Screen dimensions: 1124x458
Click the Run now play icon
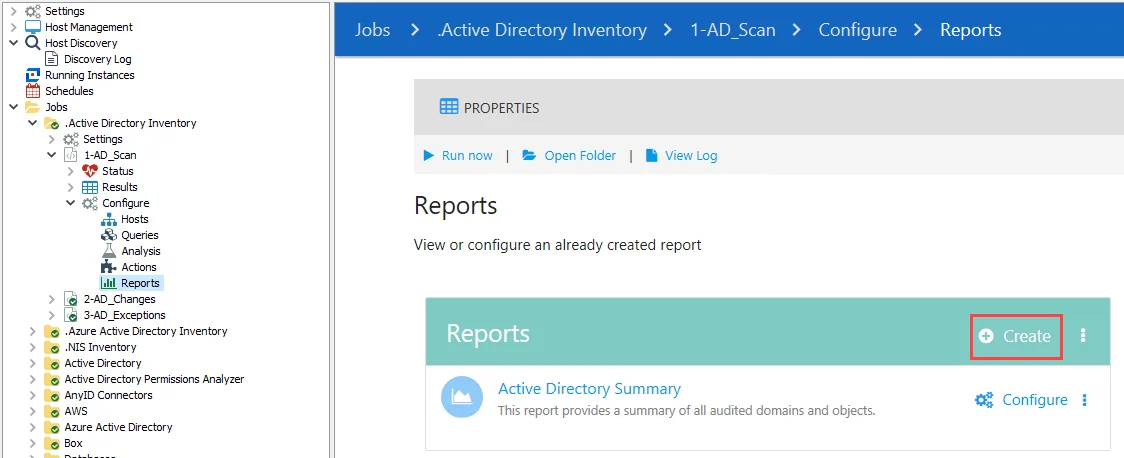429,156
